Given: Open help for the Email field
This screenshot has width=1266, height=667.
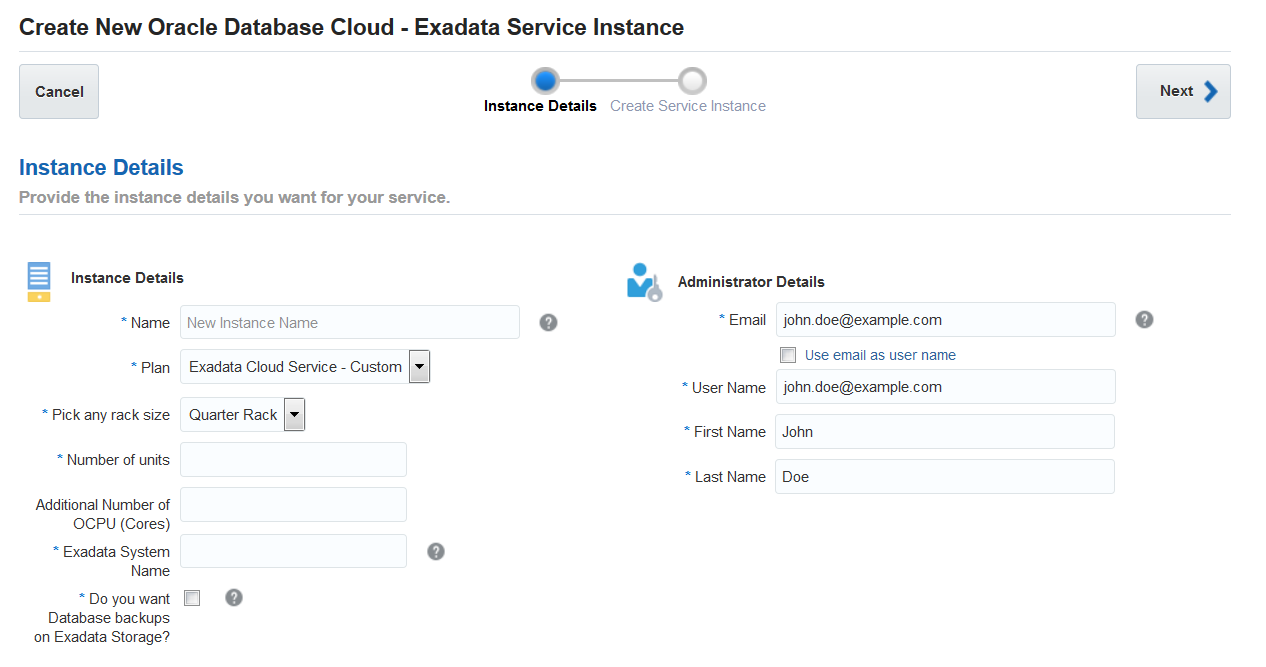Looking at the screenshot, I should coord(1144,319).
